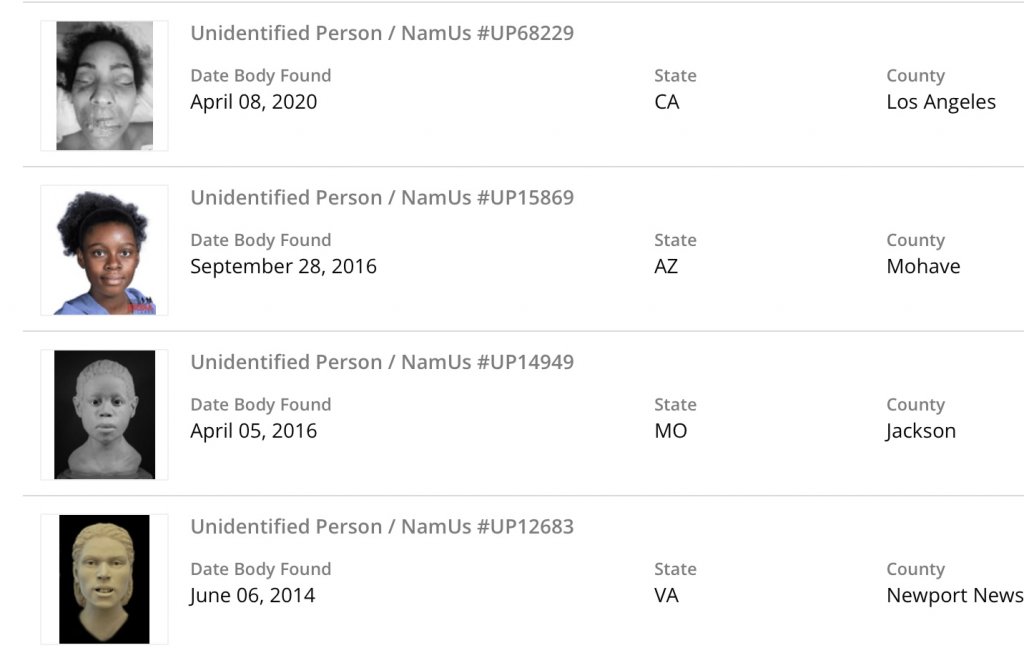Click the Mohave county value
The height and width of the screenshot is (653, 1024).
pyautogui.click(x=923, y=266)
